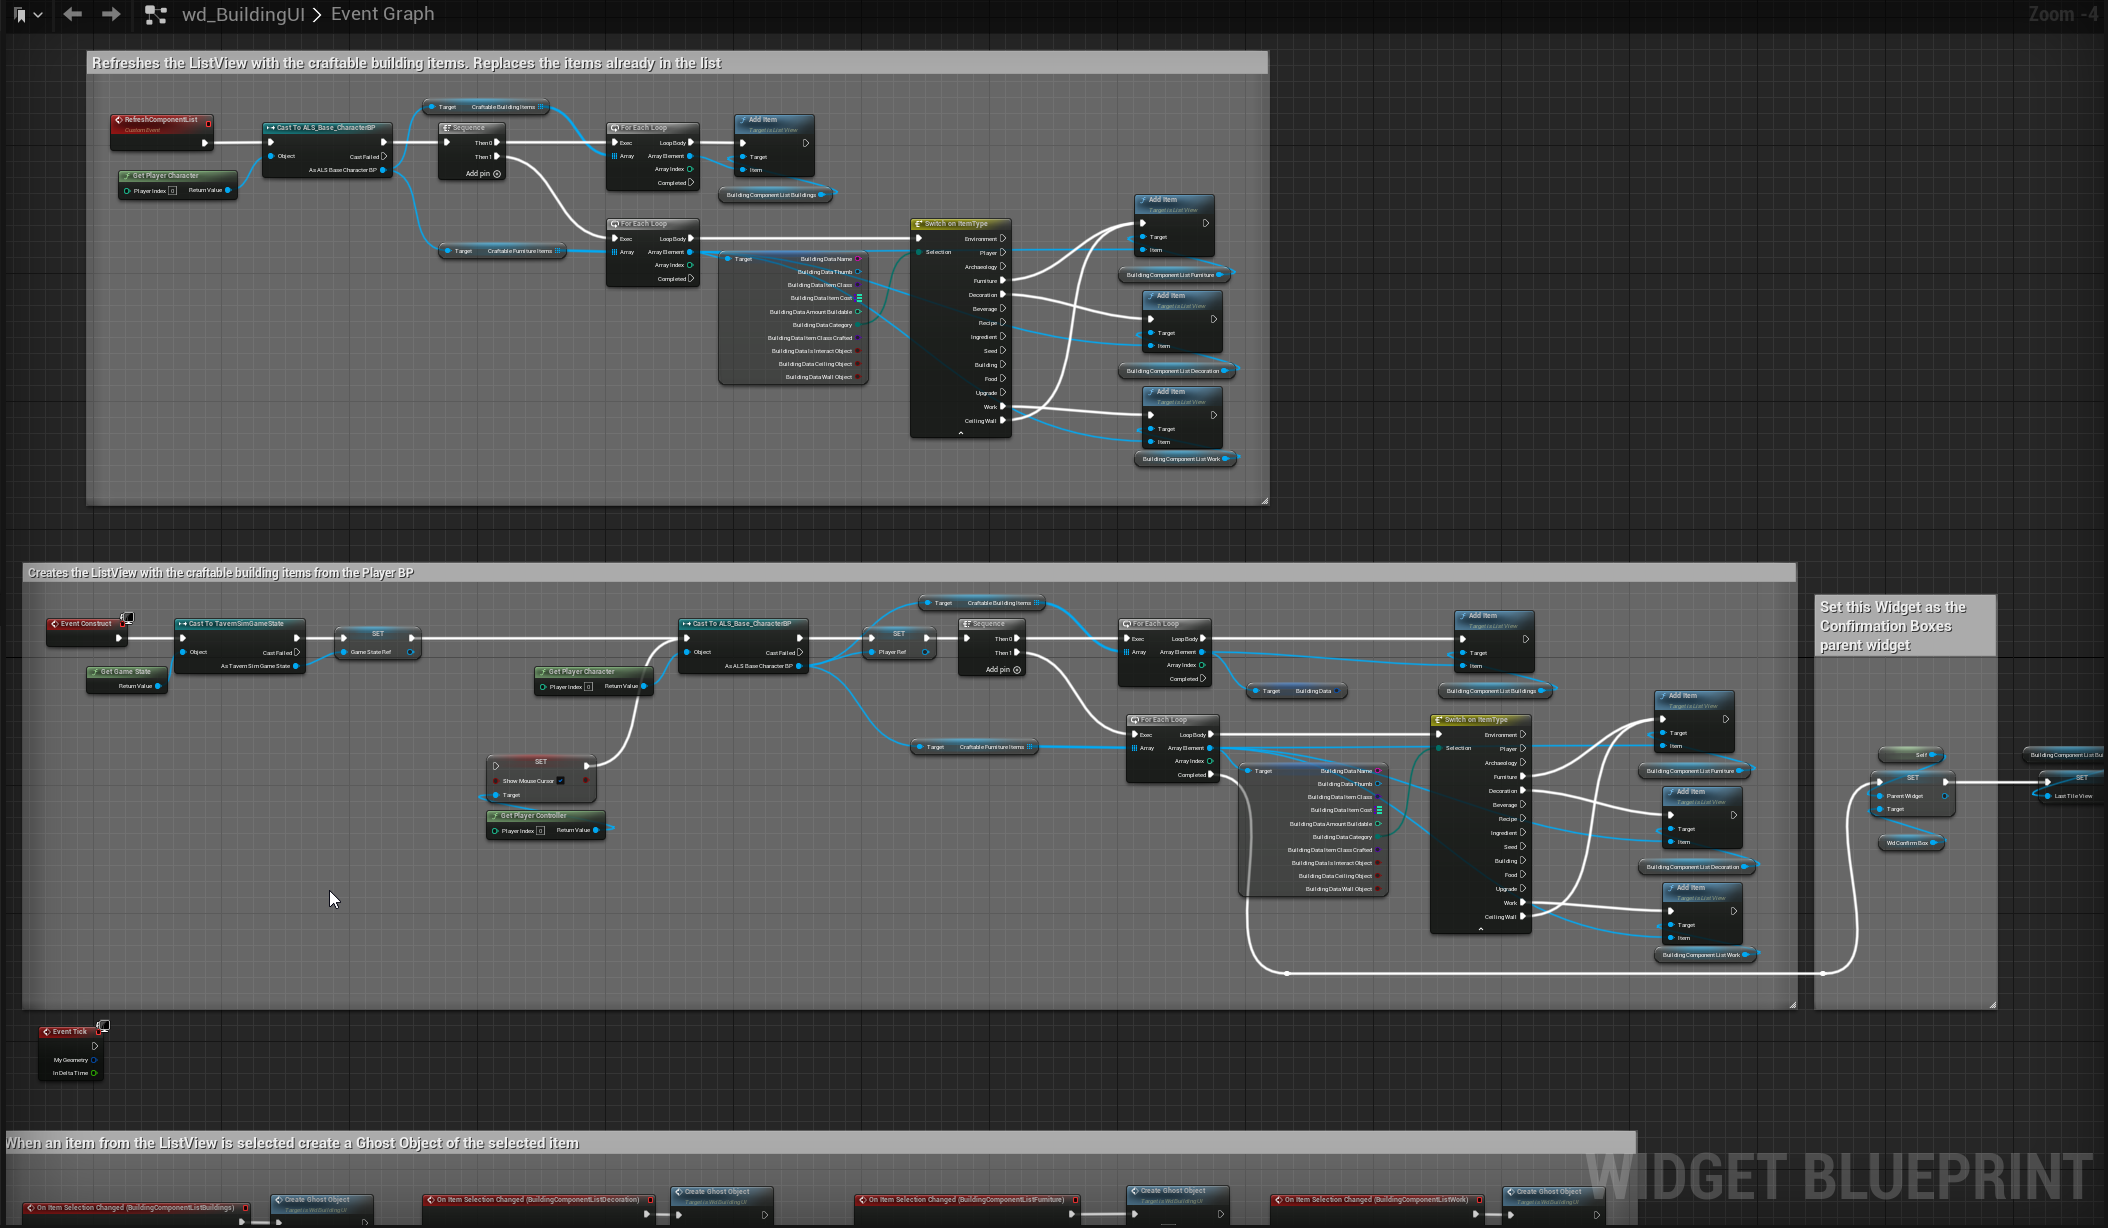Image resolution: width=2108 pixels, height=1228 pixels.
Task: Click the Event Graph breadcrumb
Action: click(x=382, y=15)
